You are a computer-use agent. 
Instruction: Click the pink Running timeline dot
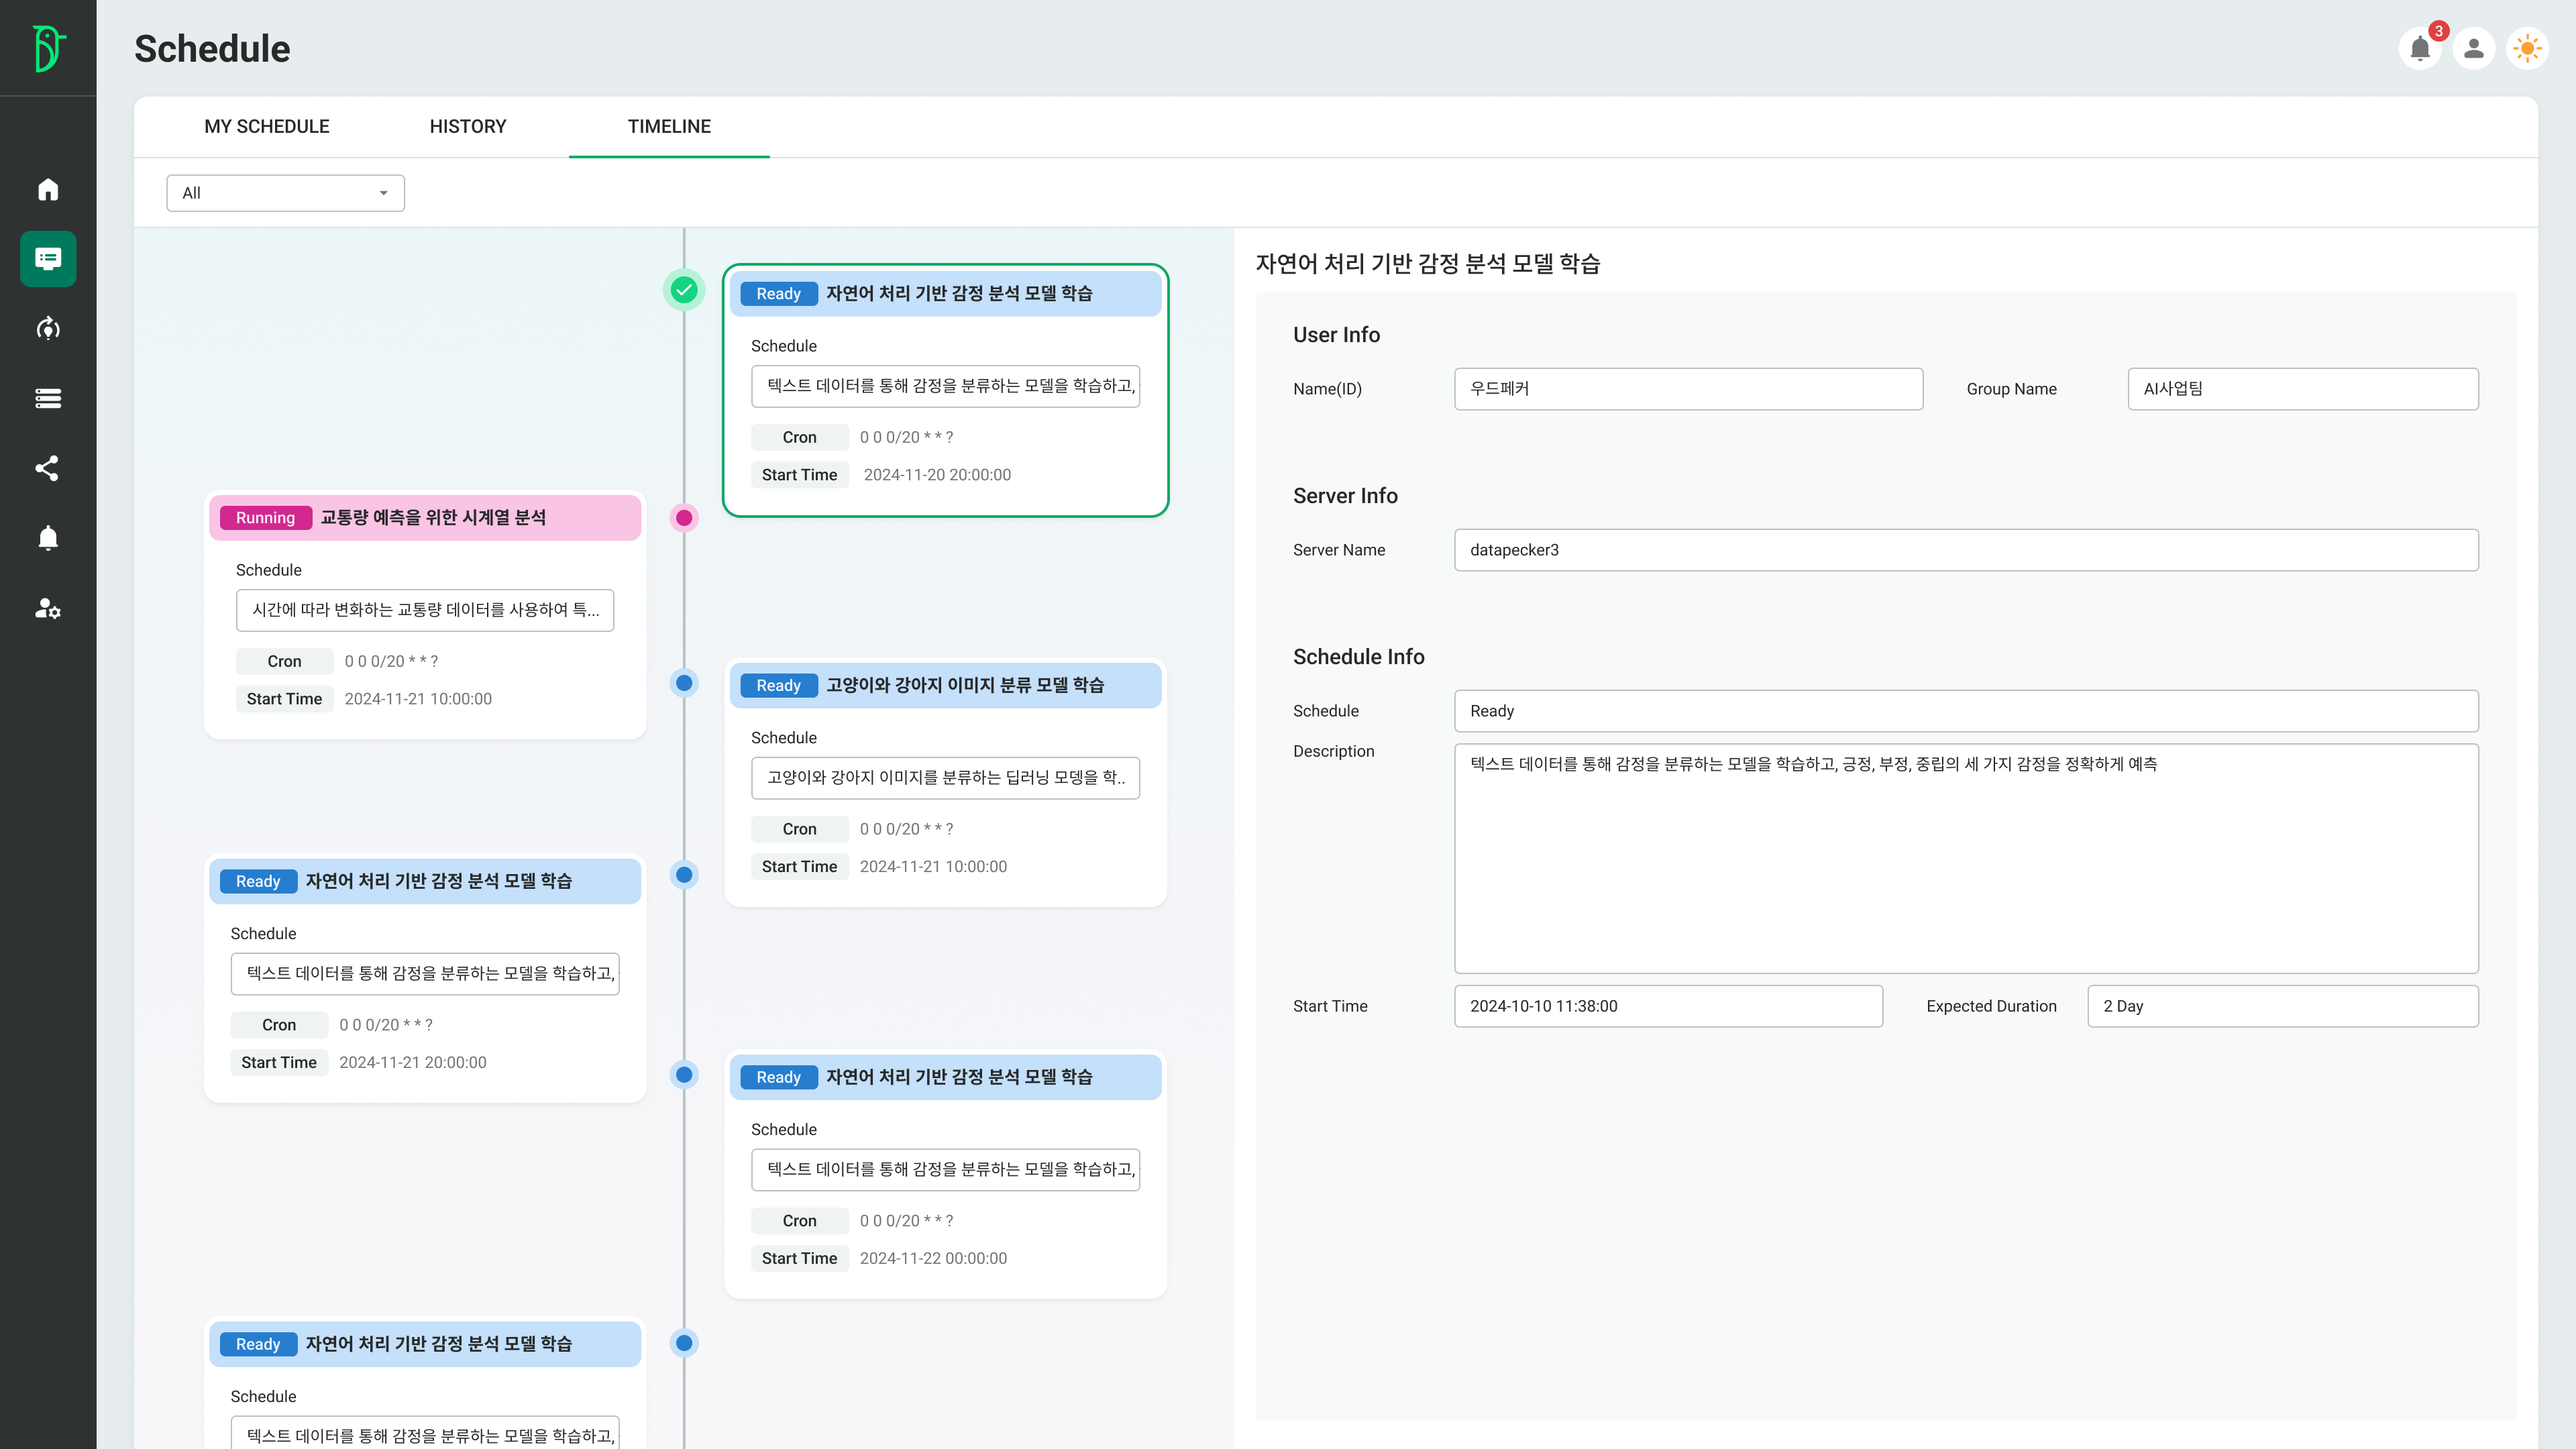tap(684, 518)
